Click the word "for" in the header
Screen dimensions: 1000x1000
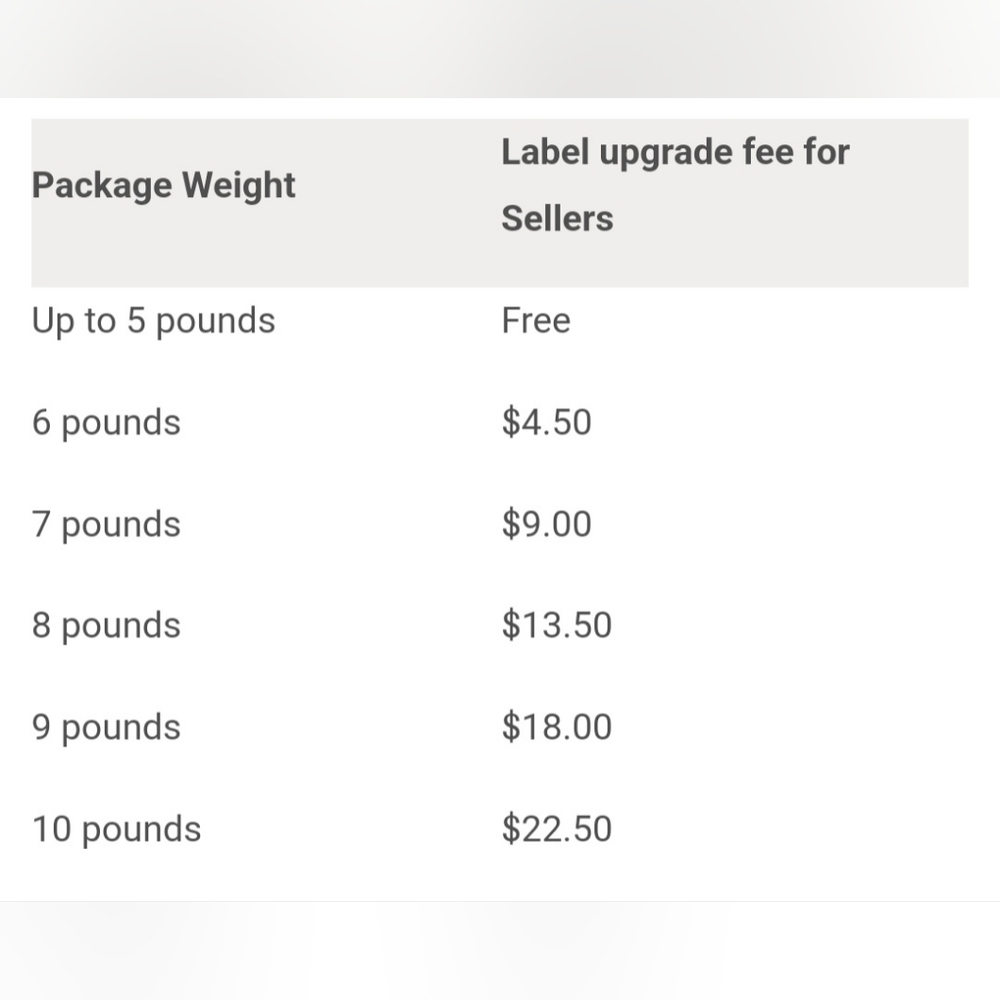coord(827,152)
